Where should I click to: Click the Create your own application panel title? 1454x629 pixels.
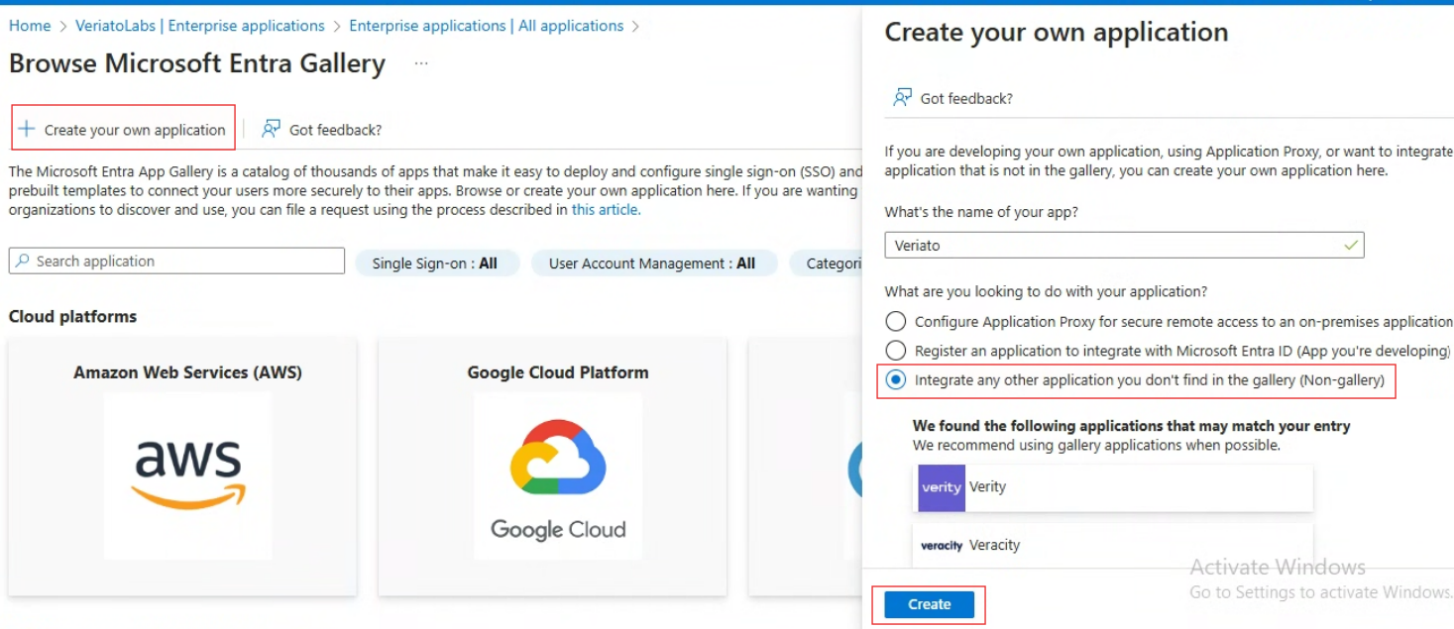pyautogui.click(x=1056, y=32)
